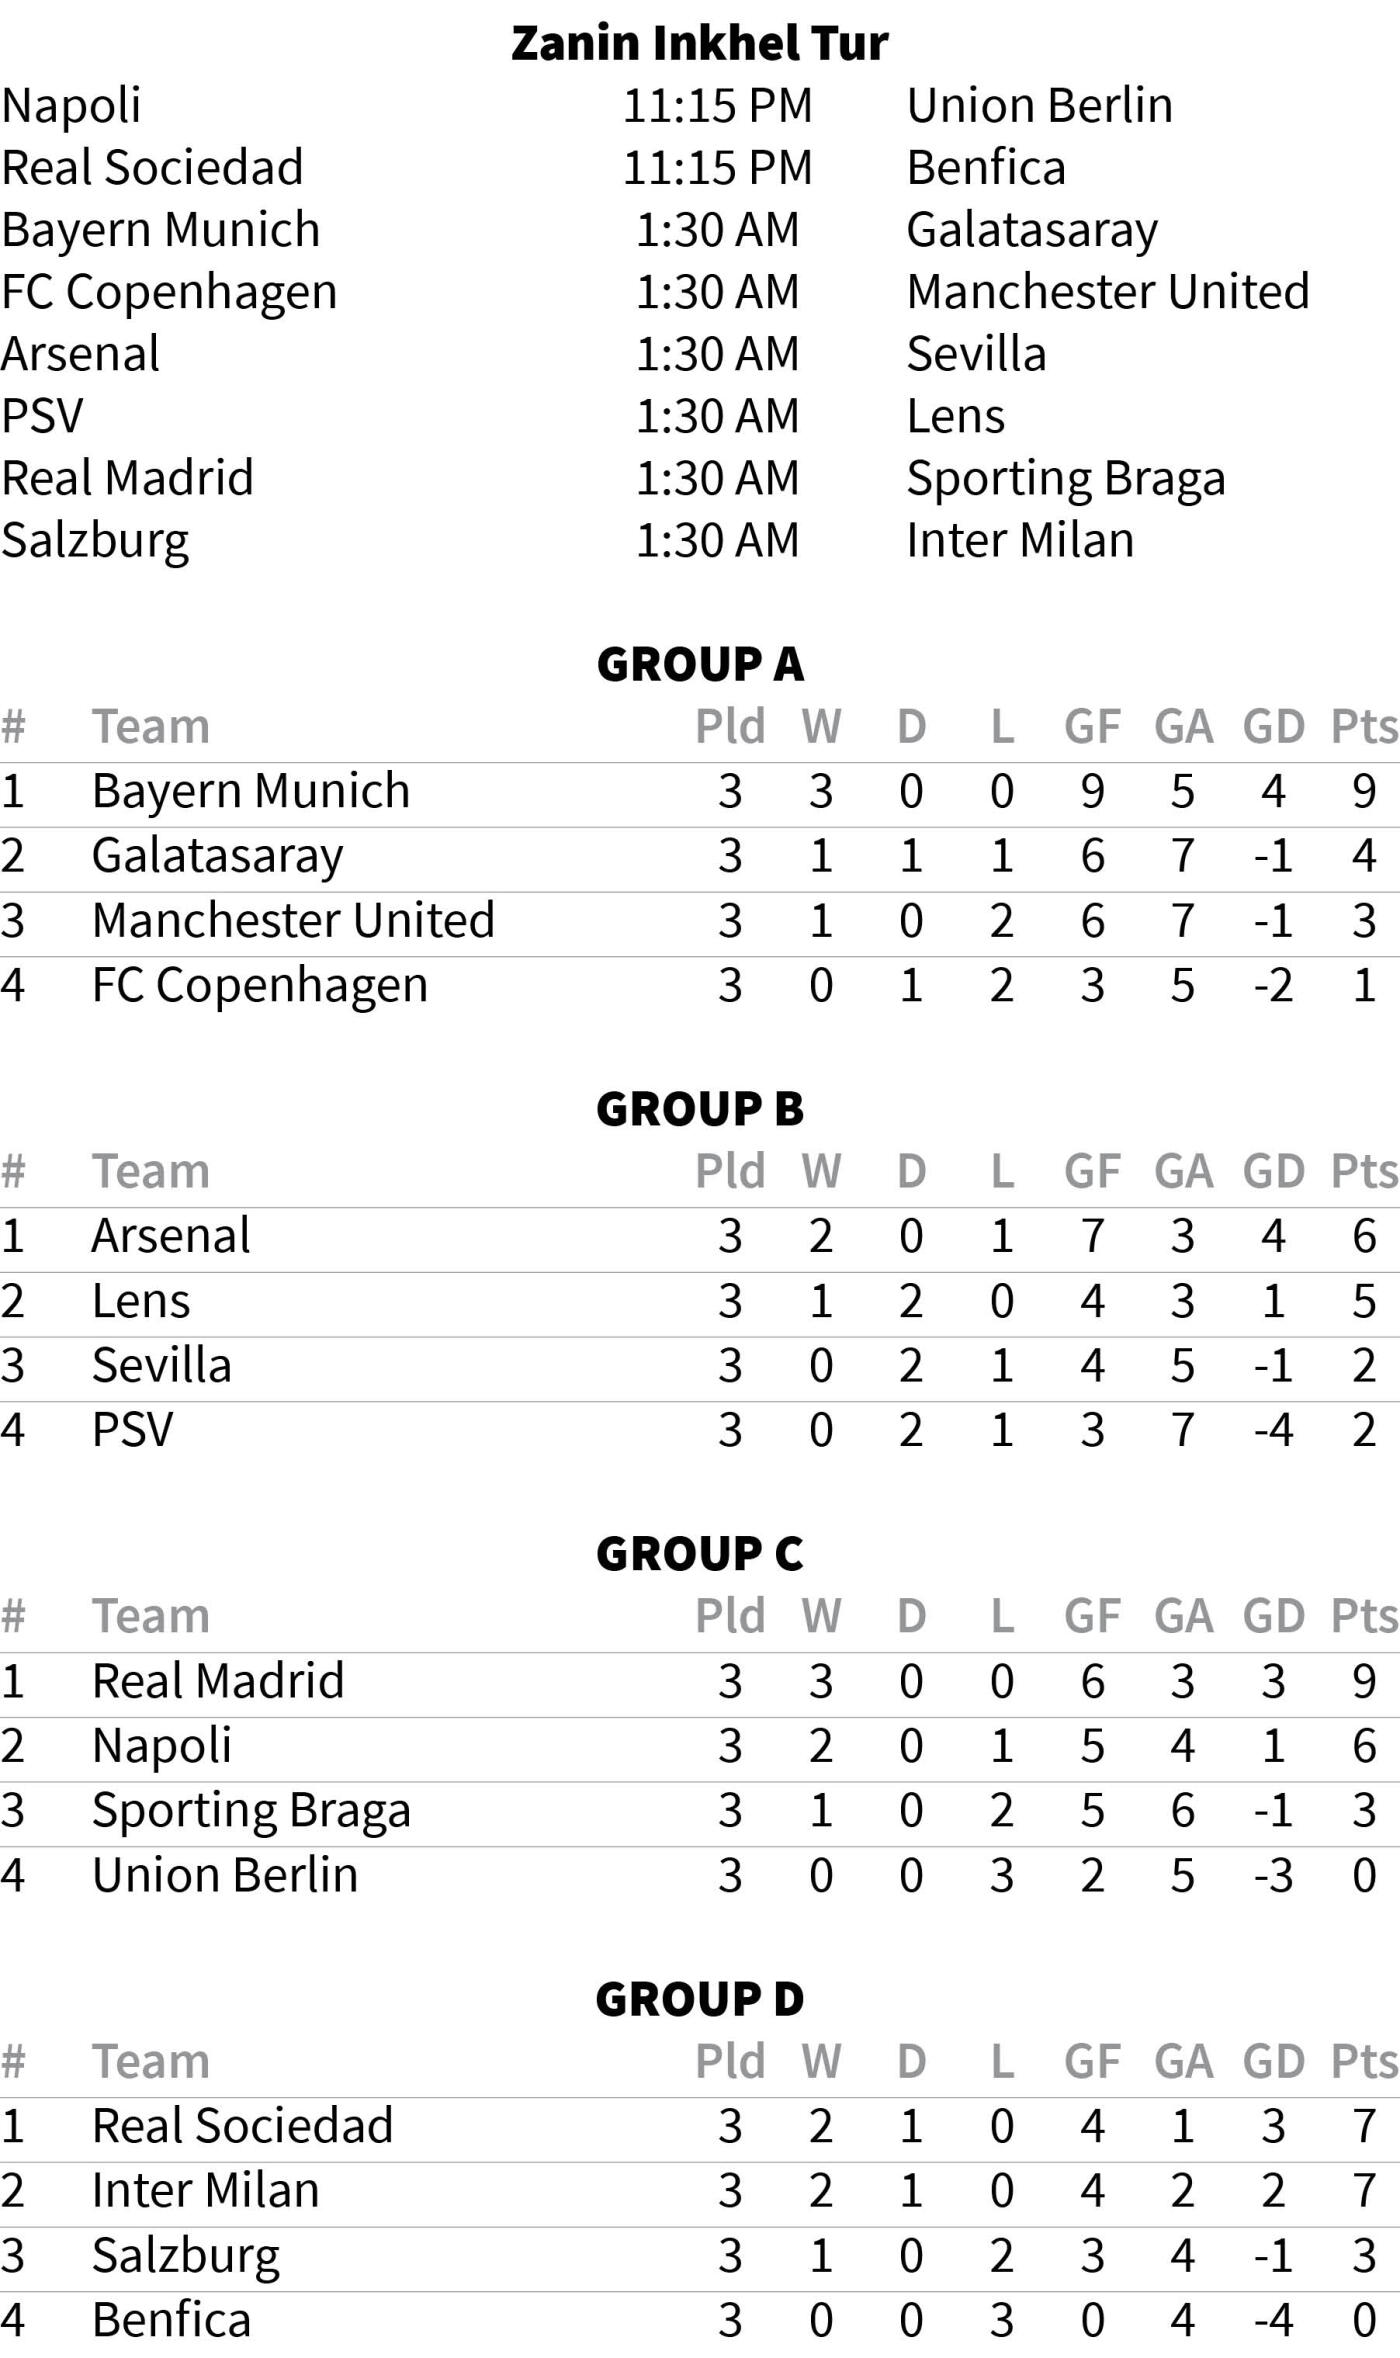Select Inter Milan in the fixtures list

click(1019, 540)
